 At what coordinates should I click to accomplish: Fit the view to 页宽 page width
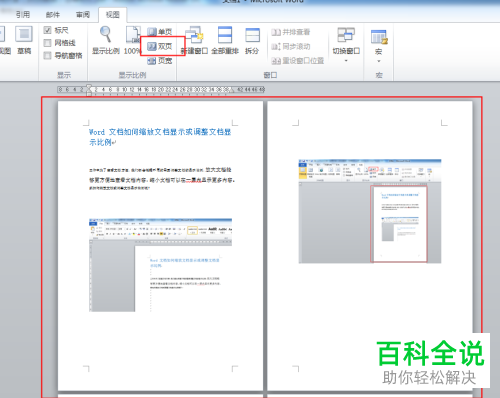point(160,60)
